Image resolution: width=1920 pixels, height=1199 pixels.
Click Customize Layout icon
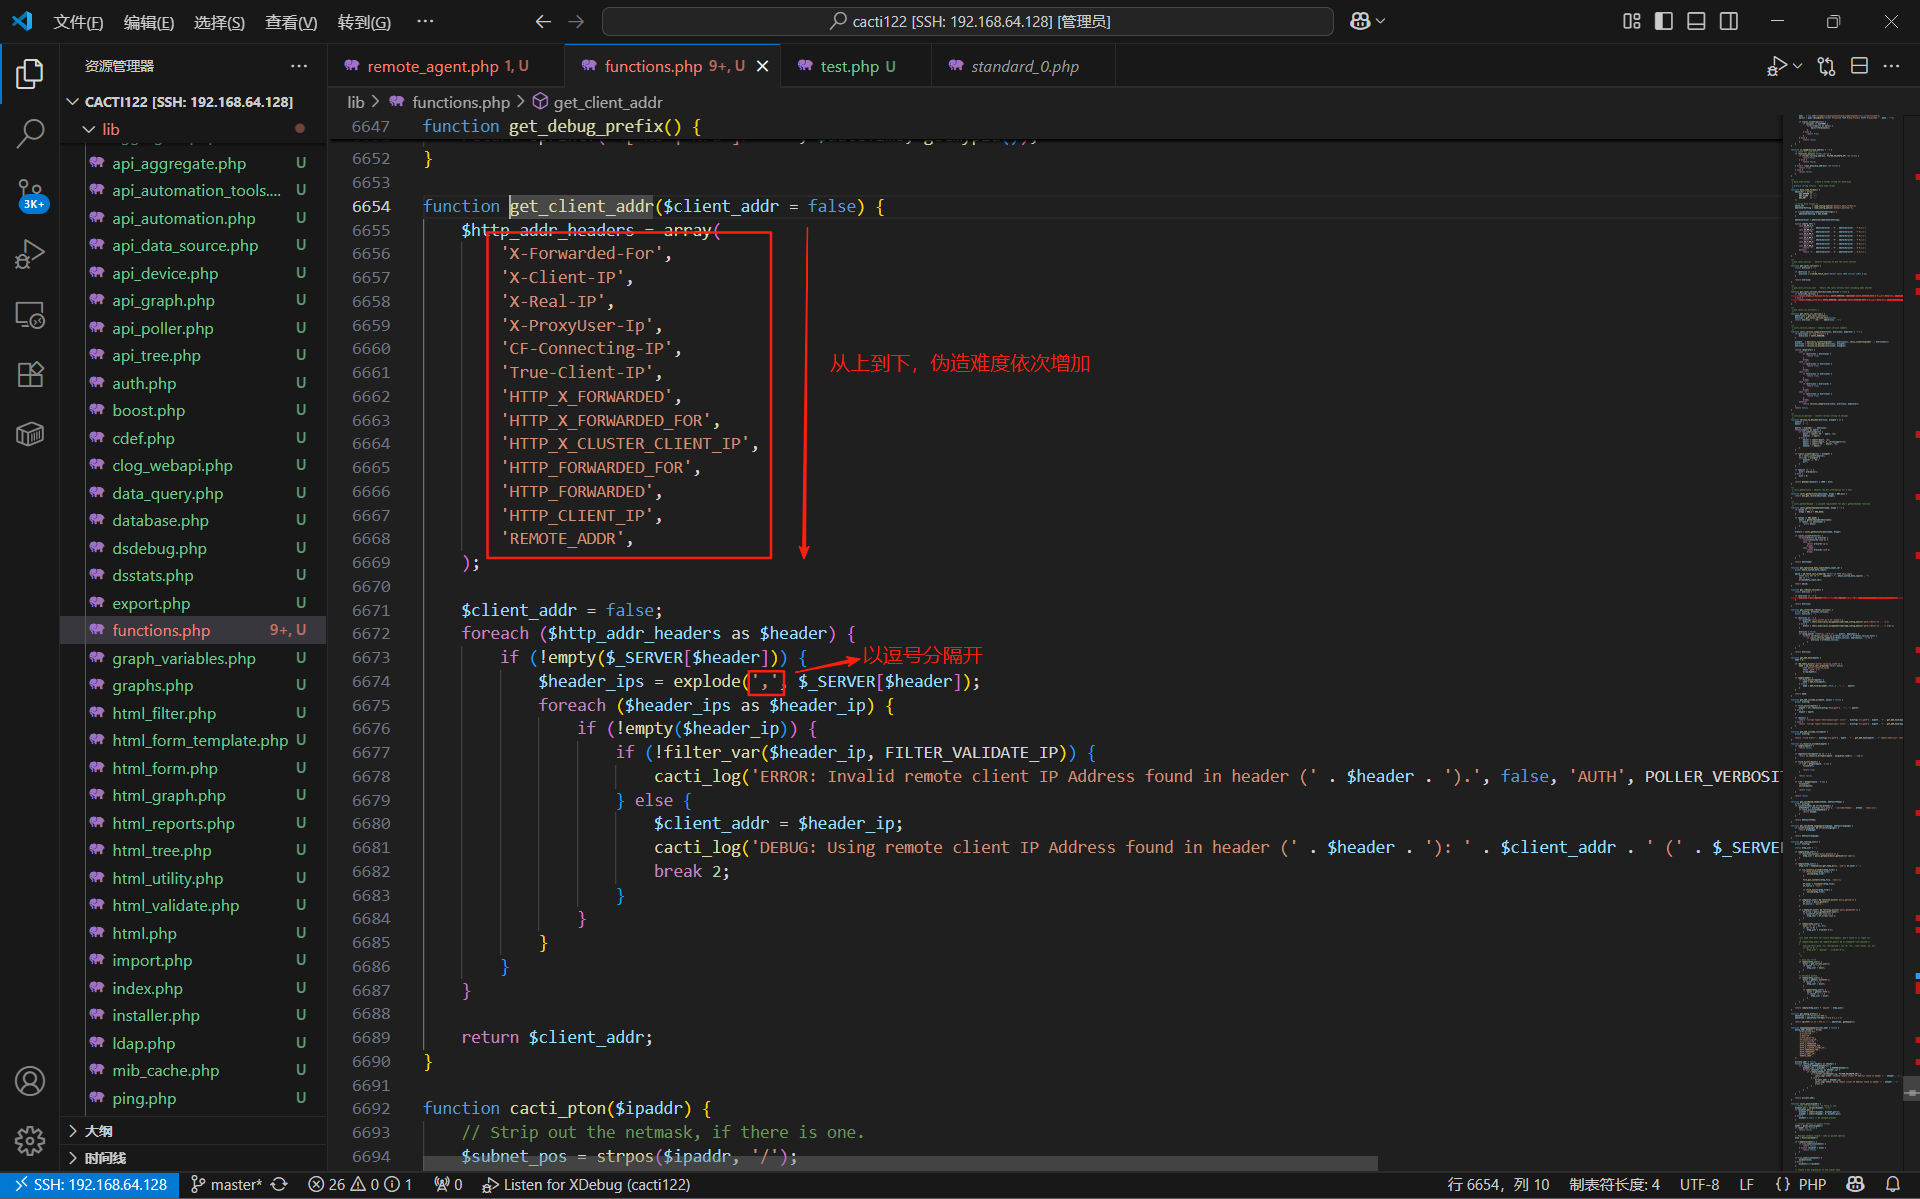click(1632, 21)
